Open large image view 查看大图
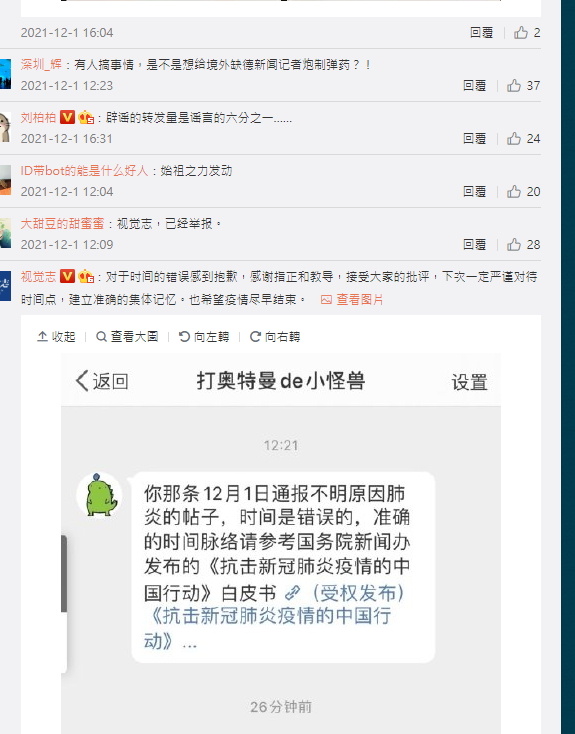Viewport: 575px width, 734px height. click(x=127, y=337)
